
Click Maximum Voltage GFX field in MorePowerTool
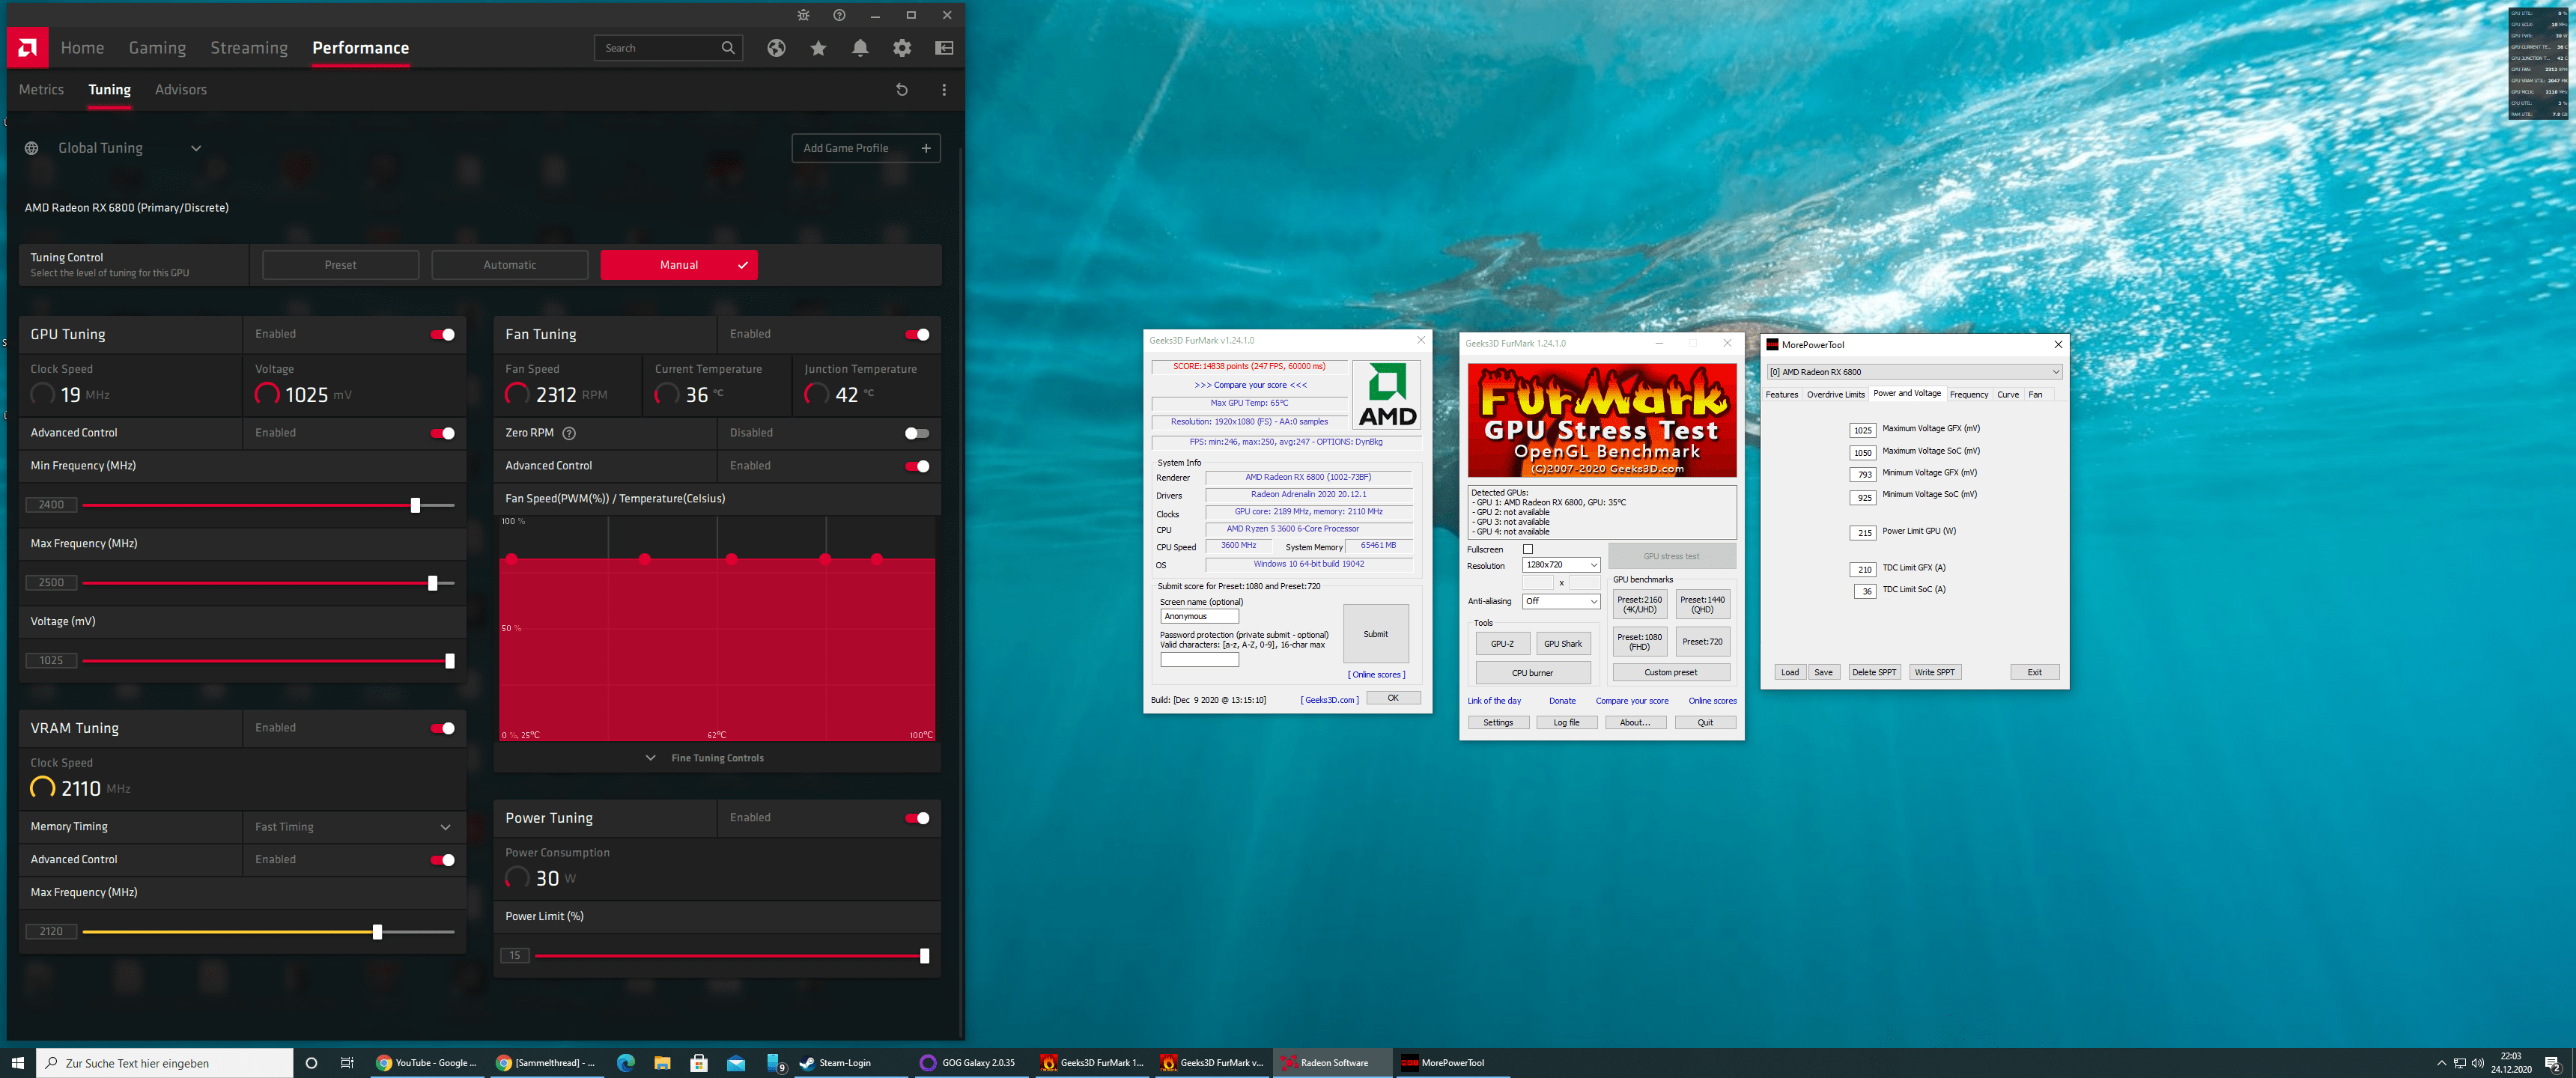1862,430
